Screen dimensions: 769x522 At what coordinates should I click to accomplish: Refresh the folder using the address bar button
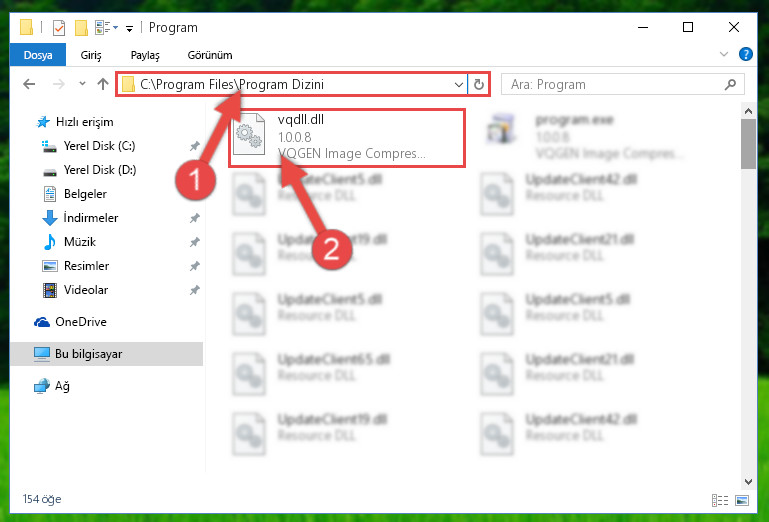pyautogui.click(x=479, y=84)
